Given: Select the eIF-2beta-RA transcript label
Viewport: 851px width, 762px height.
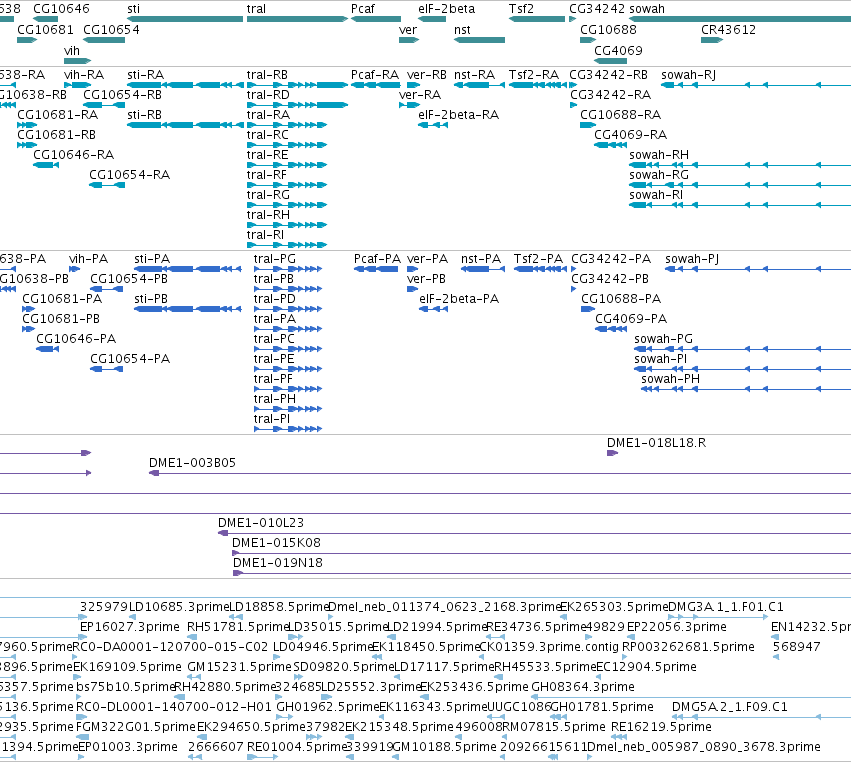Looking at the screenshot, I should 458,115.
